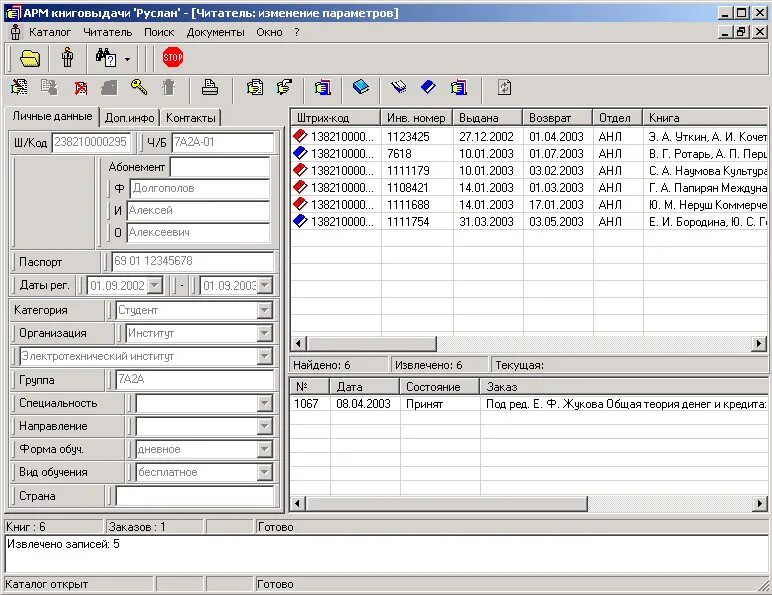Screen dimensions: 772x595
Task: Open the Документы menu
Action: click(x=215, y=32)
